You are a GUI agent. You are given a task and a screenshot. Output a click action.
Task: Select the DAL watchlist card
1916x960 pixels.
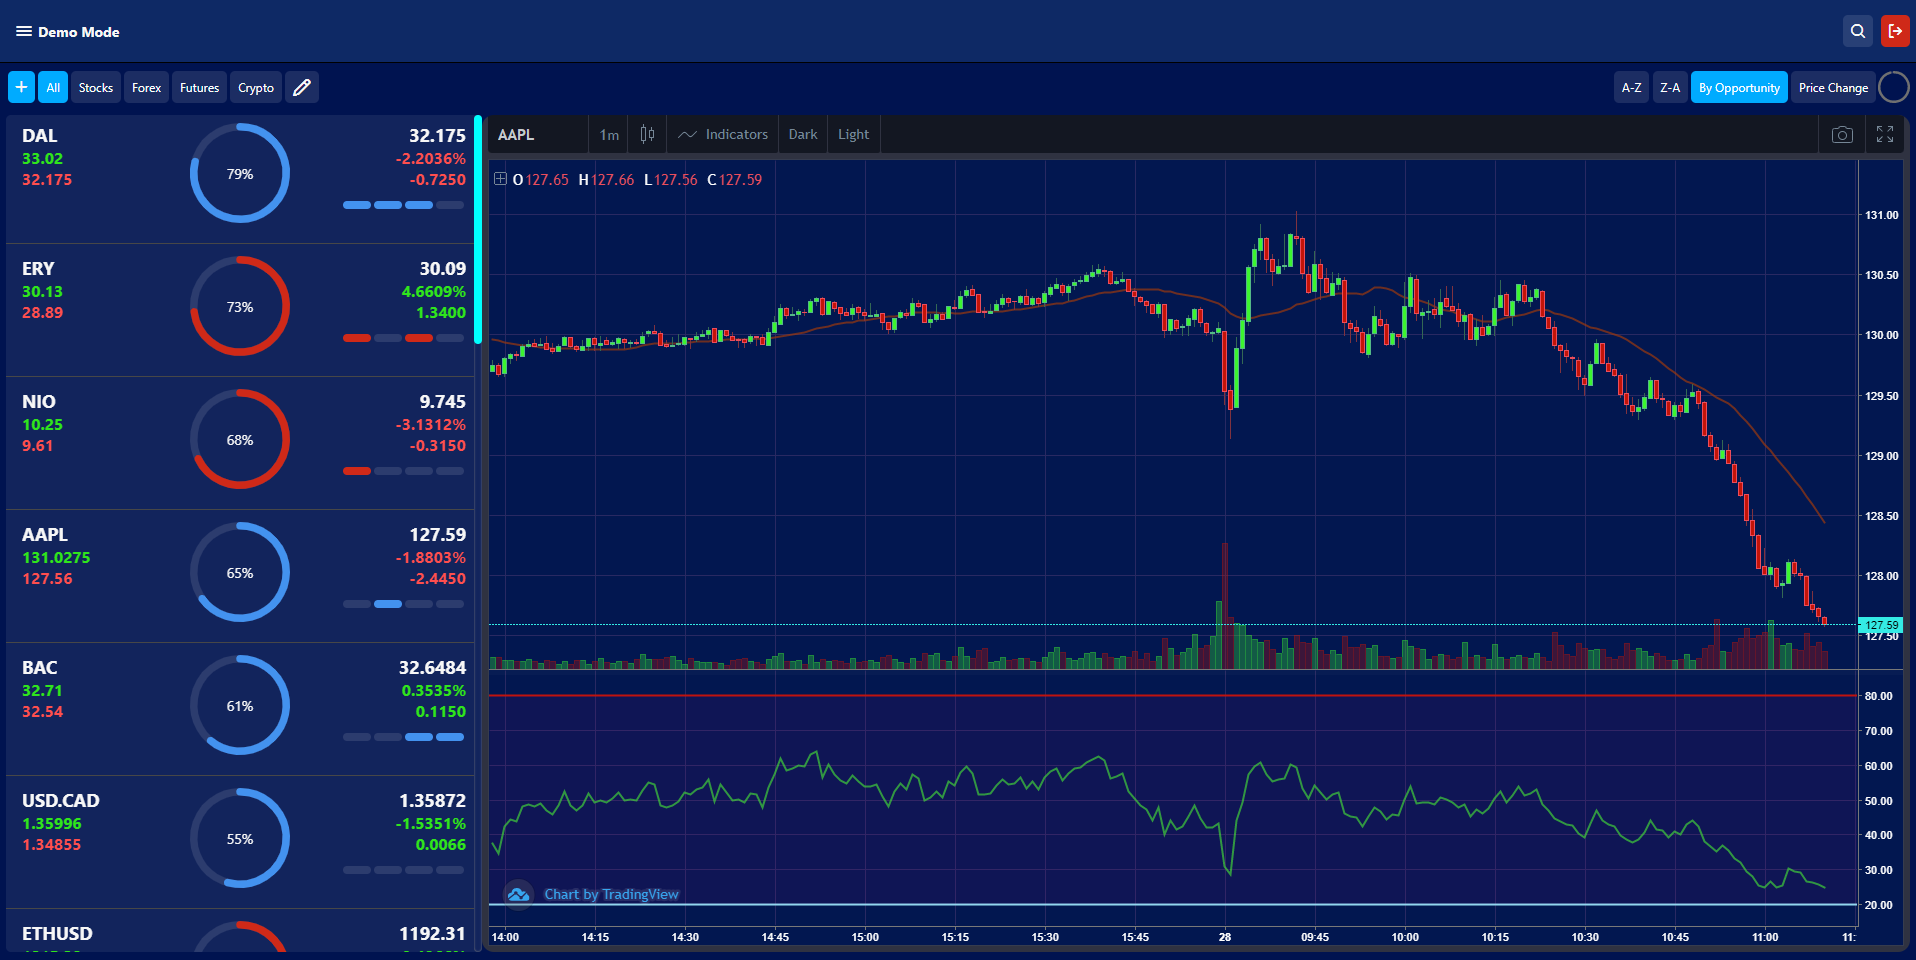tap(240, 177)
